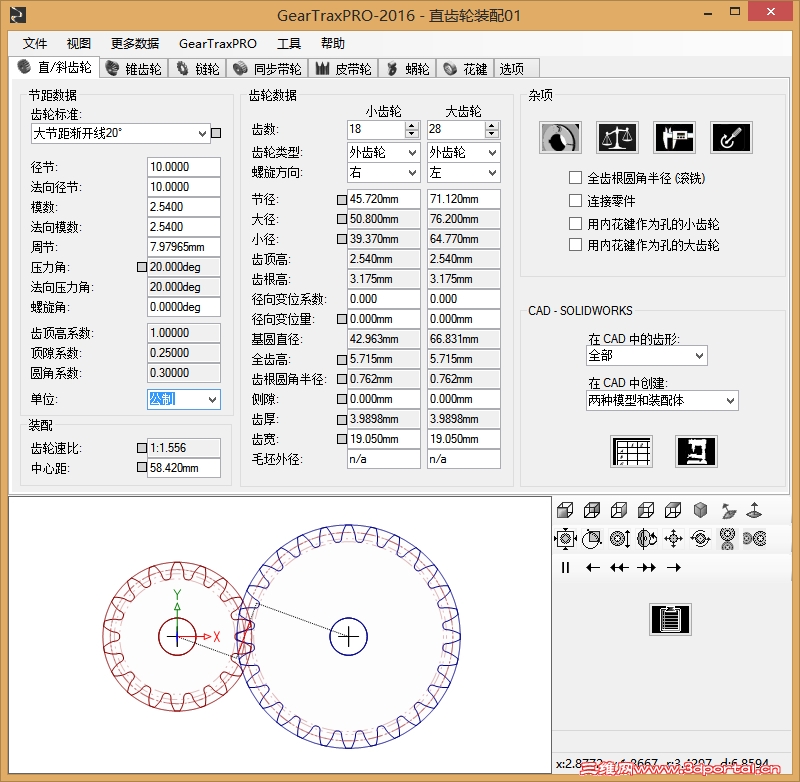Check 用内花键作为孔的小齿轮

coord(576,223)
